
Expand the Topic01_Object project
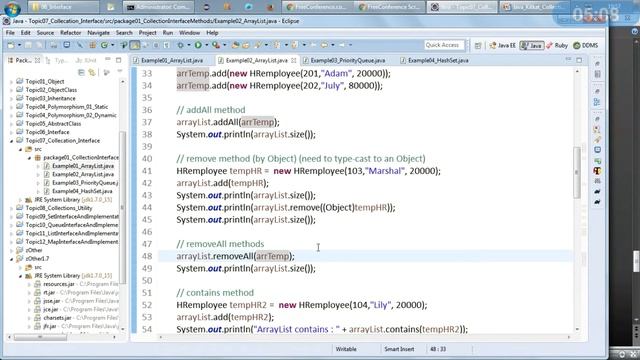click(11, 82)
